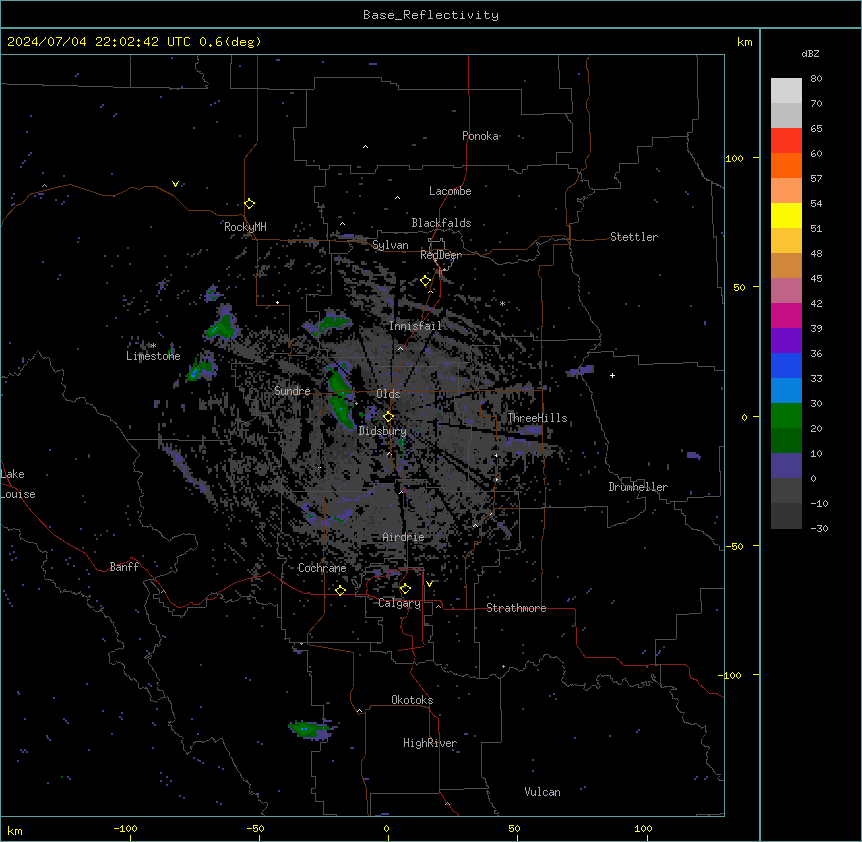This screenshot has height=842, width=862.
Task: Click the Sylvan label
Action: point(390,245)
